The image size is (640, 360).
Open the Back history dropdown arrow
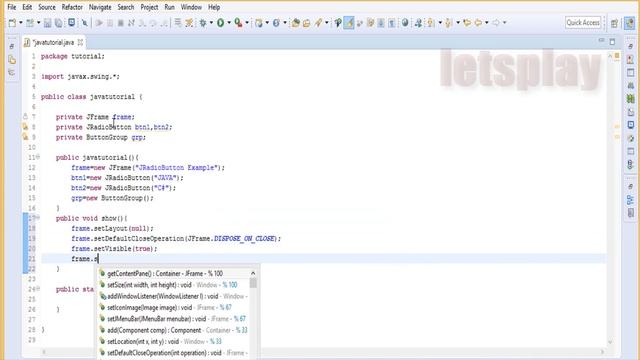pos(487,23)
